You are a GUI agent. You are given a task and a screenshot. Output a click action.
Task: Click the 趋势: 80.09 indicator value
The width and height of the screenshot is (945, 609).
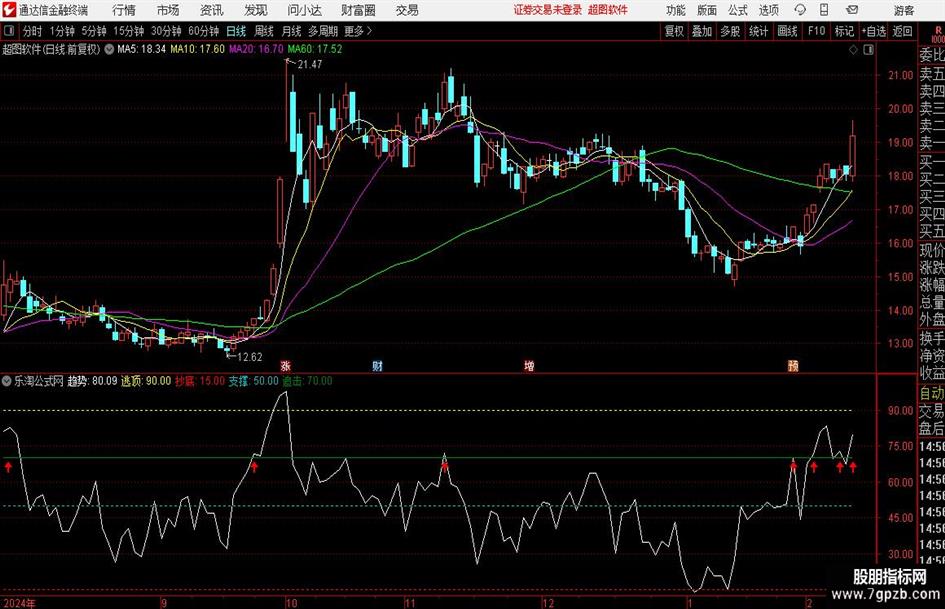92,381
